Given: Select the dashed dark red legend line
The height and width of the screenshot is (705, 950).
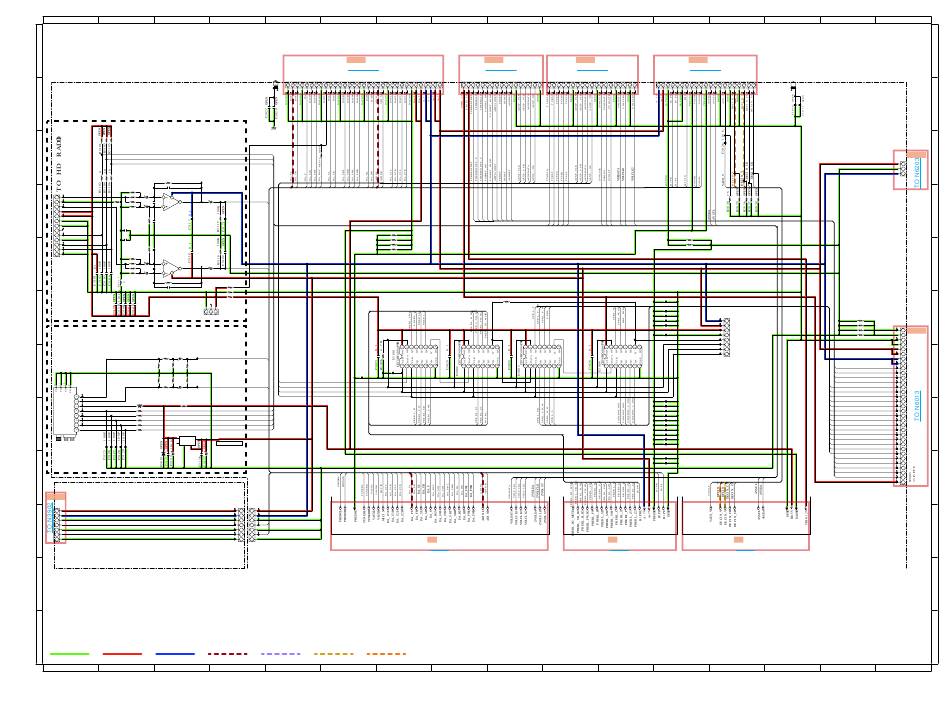Looking at the screenshot, I should click(228, 654).
